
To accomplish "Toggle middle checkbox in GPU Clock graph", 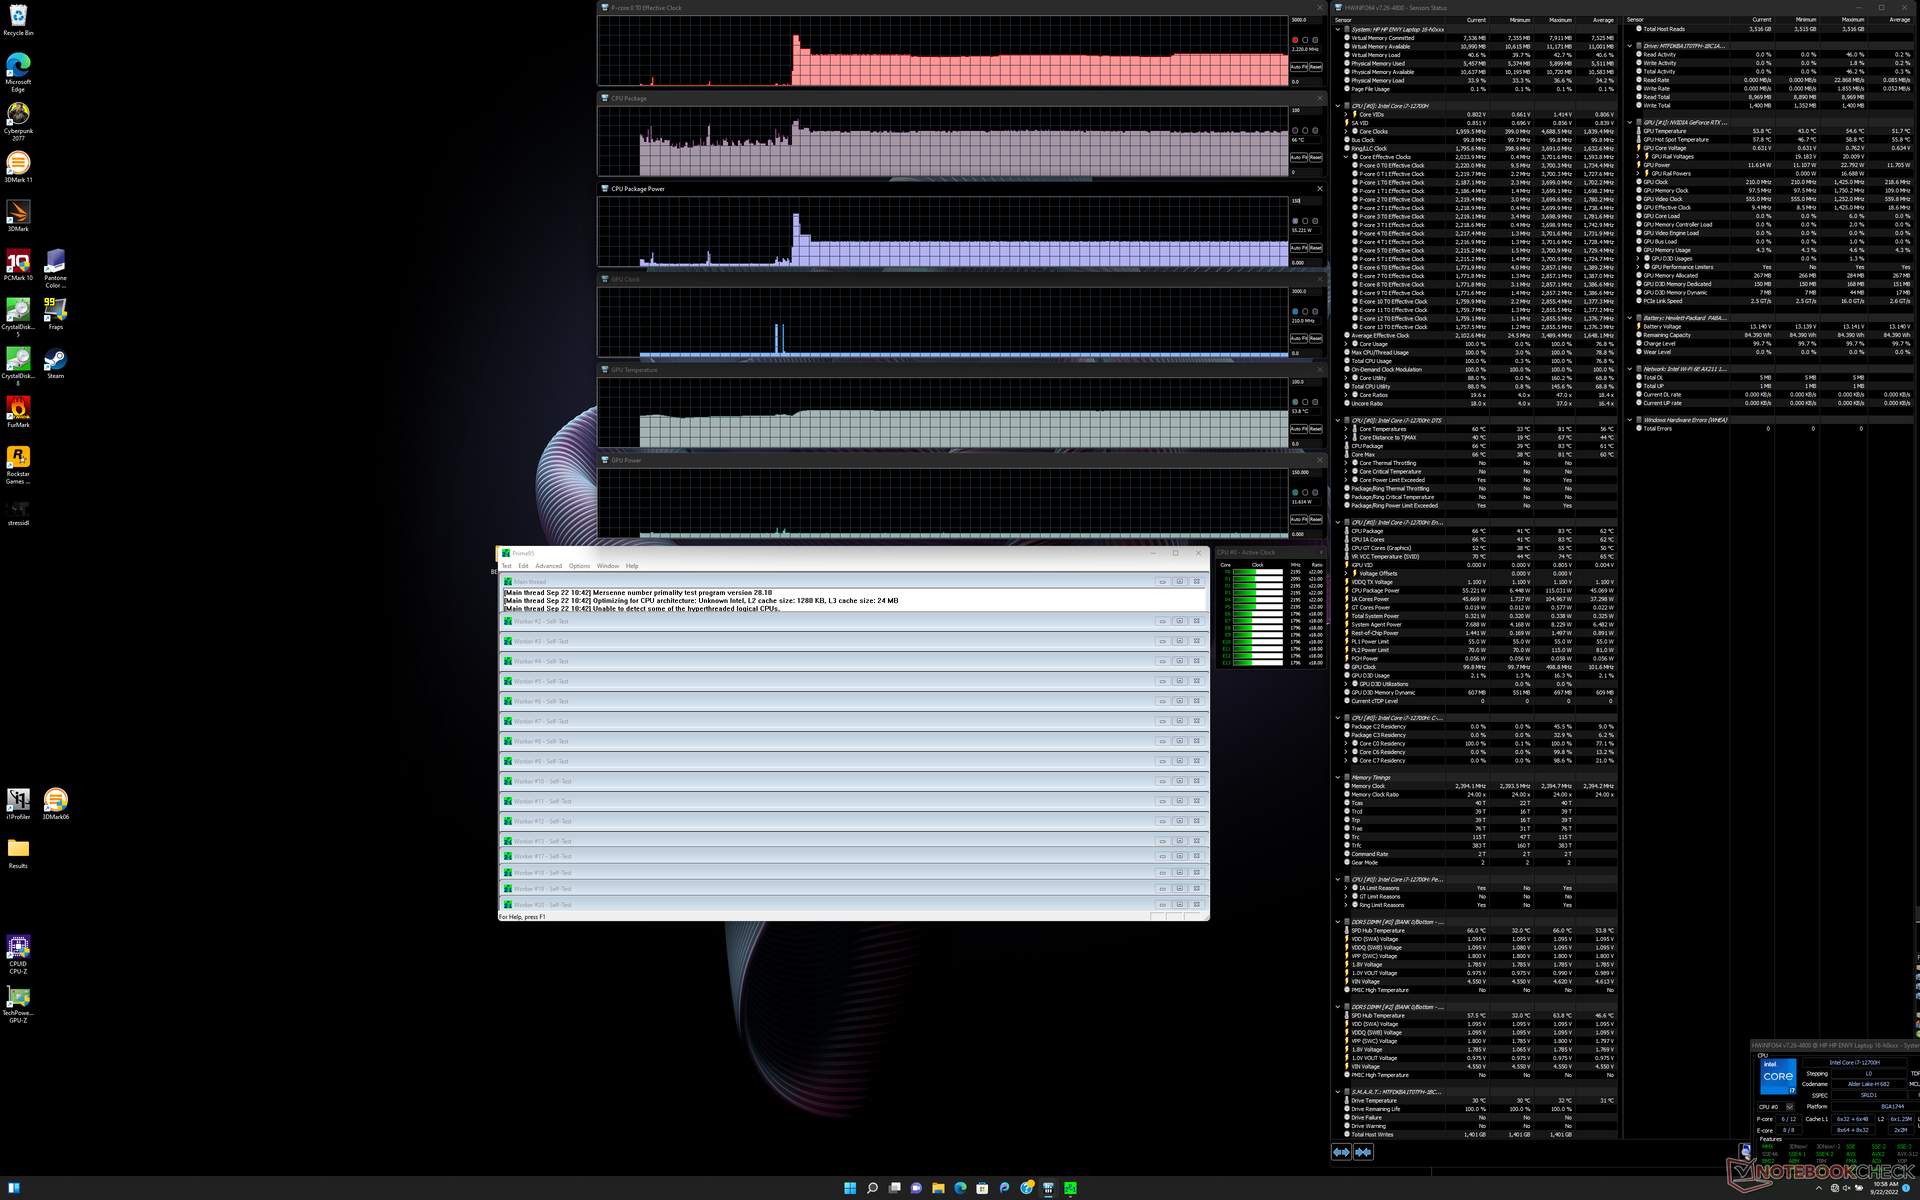I will point(1305,312).
